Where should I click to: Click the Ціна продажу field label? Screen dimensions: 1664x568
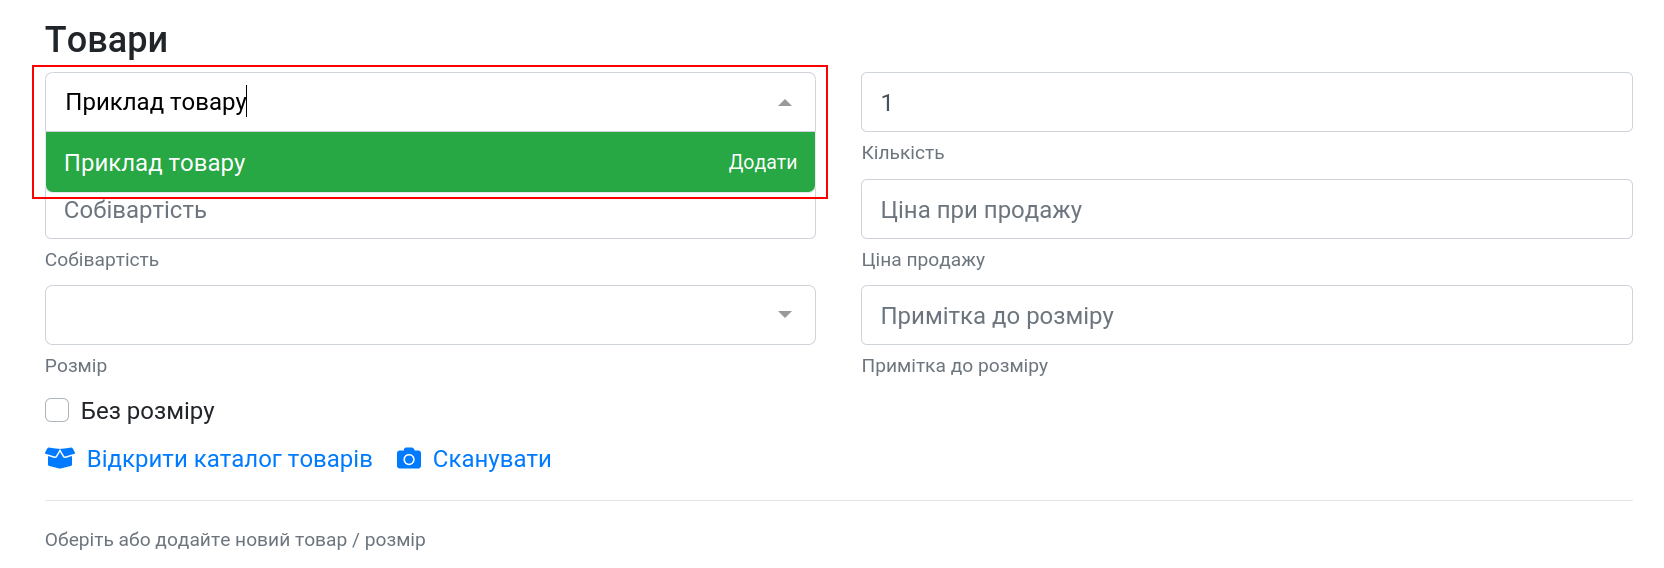(x=923, y=260)
